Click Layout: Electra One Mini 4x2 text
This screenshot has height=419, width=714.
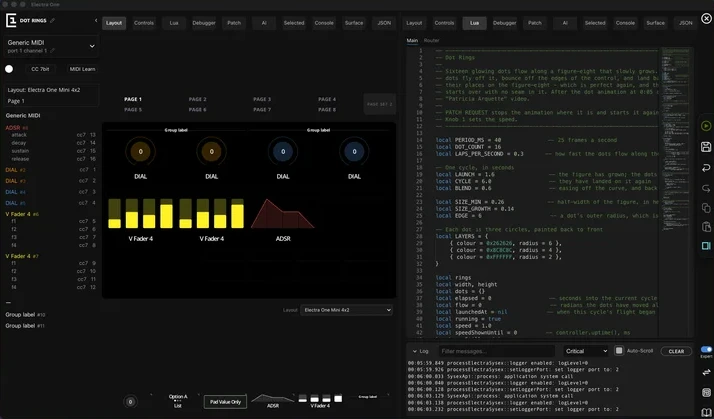point(44,90)
